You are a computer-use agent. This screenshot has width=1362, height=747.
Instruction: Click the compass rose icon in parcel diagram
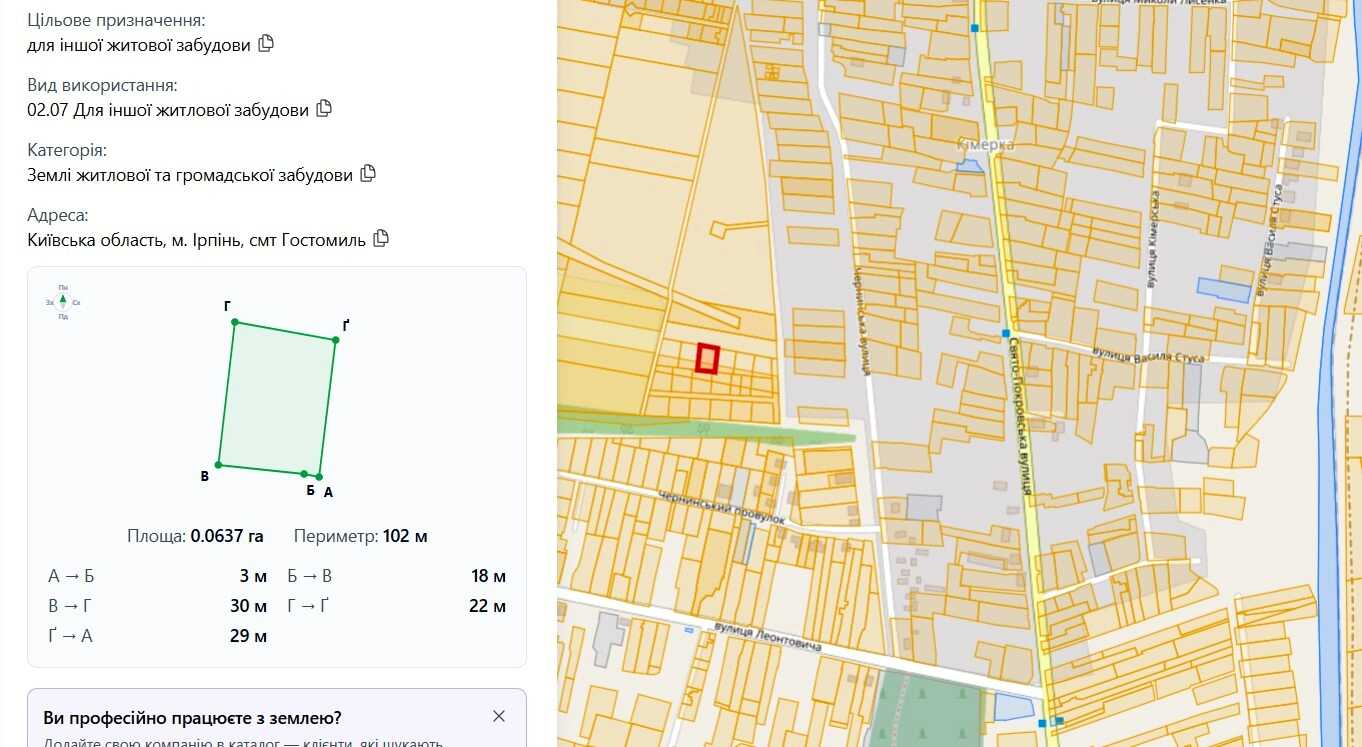pos(63,301)
